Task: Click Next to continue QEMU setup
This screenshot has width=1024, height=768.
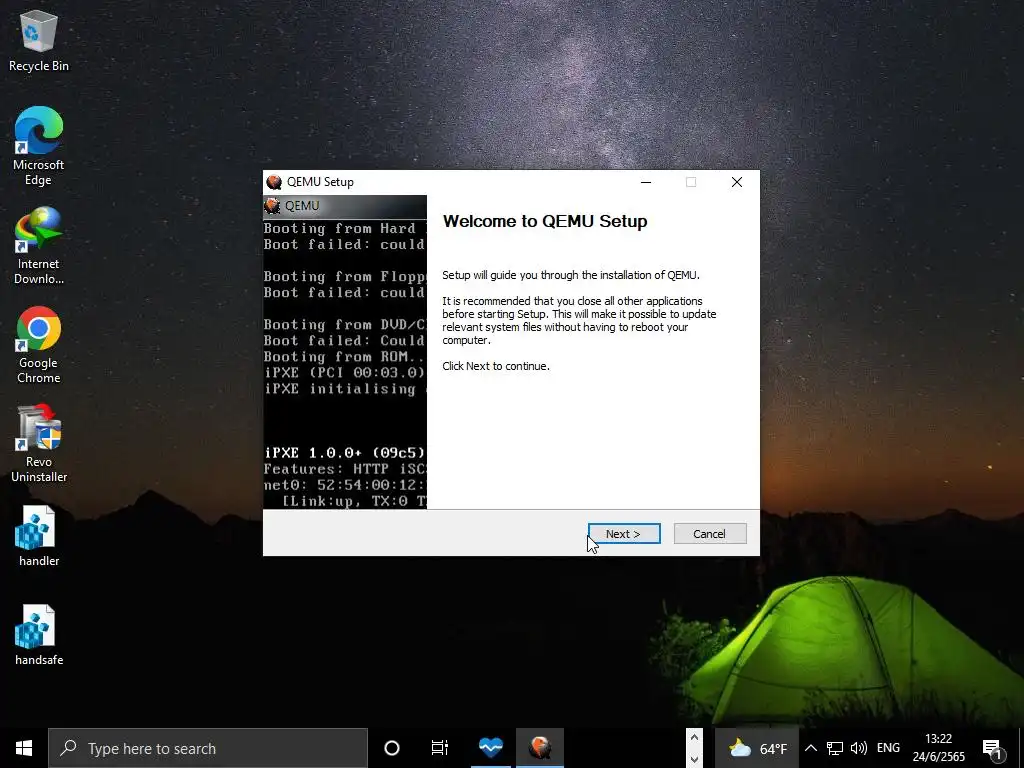Action: (x=624, y=534)
